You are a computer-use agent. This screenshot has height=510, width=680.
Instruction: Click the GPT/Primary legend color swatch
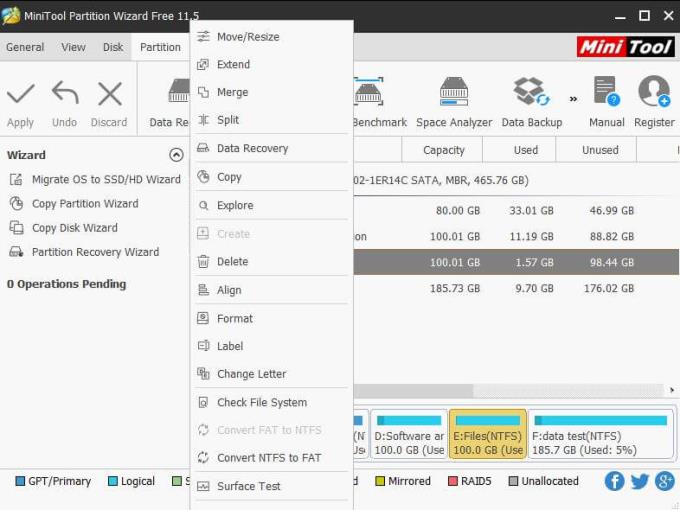(x=20, y=481)
